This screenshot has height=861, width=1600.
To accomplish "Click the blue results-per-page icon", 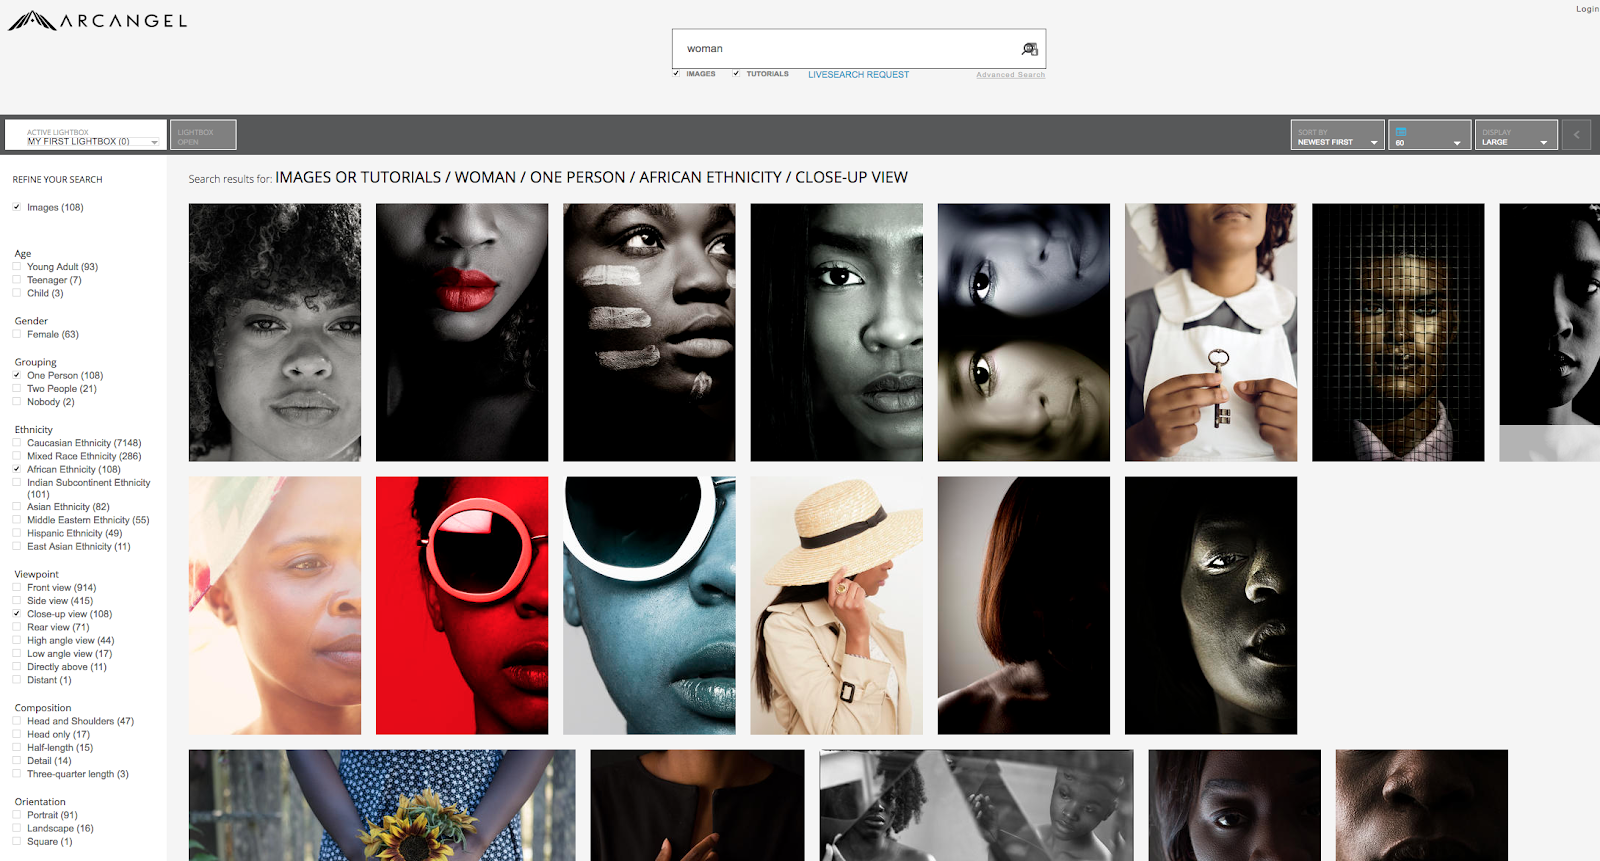I will coord(1401,131).
